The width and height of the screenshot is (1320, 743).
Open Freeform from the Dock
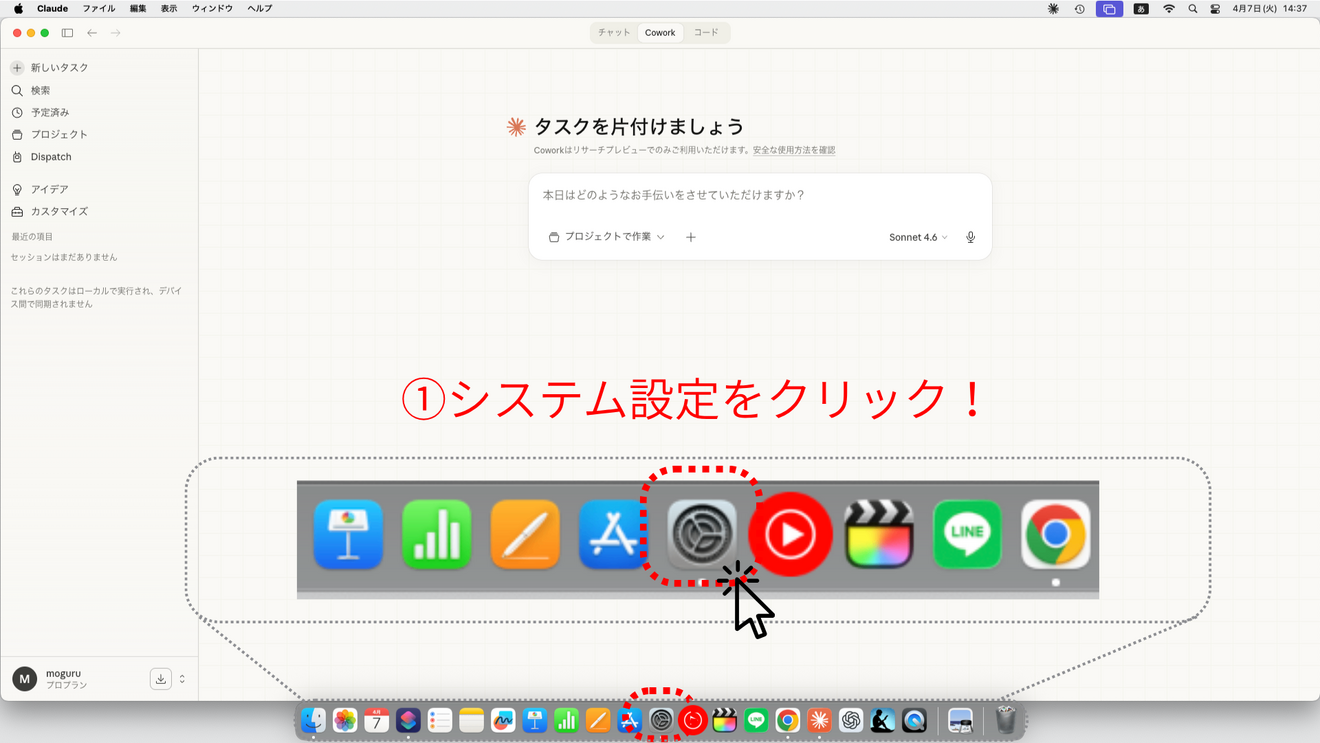click(x=503, y=720)
